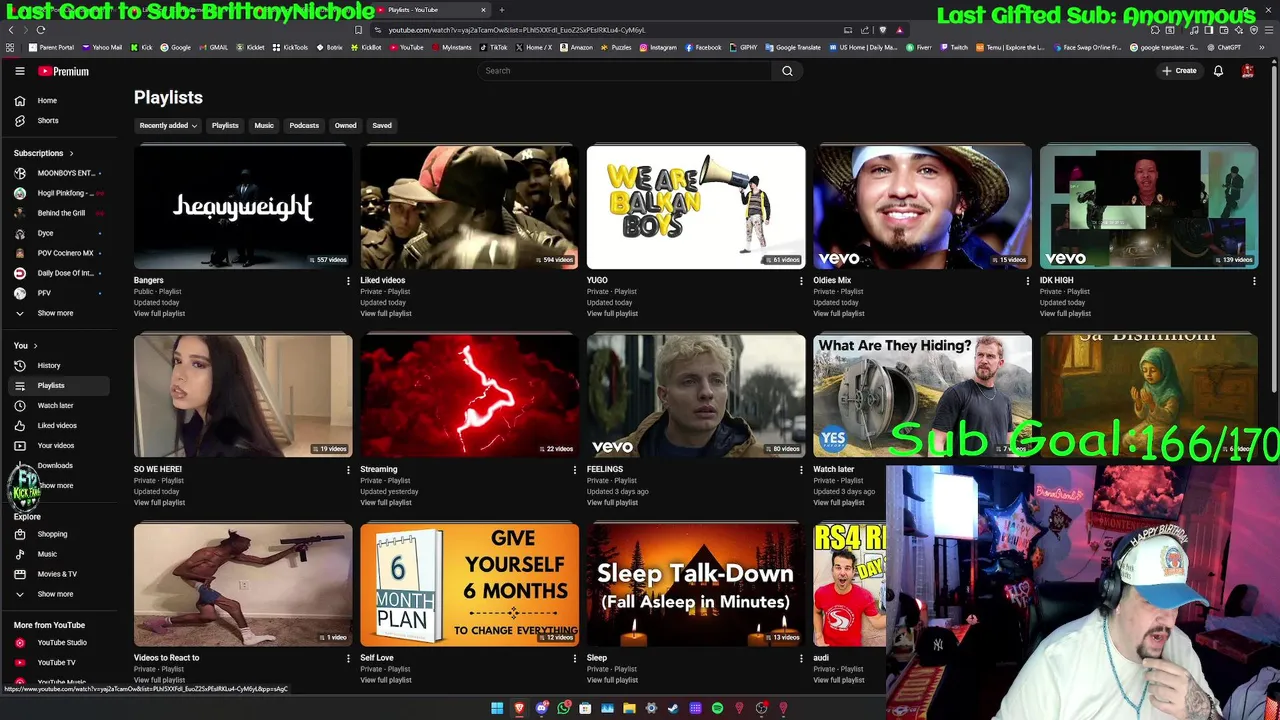The height and width of the screenshot is (720, 1280).
Task: Select the Podcasts filter chip
Action: [x=304, y=126]
